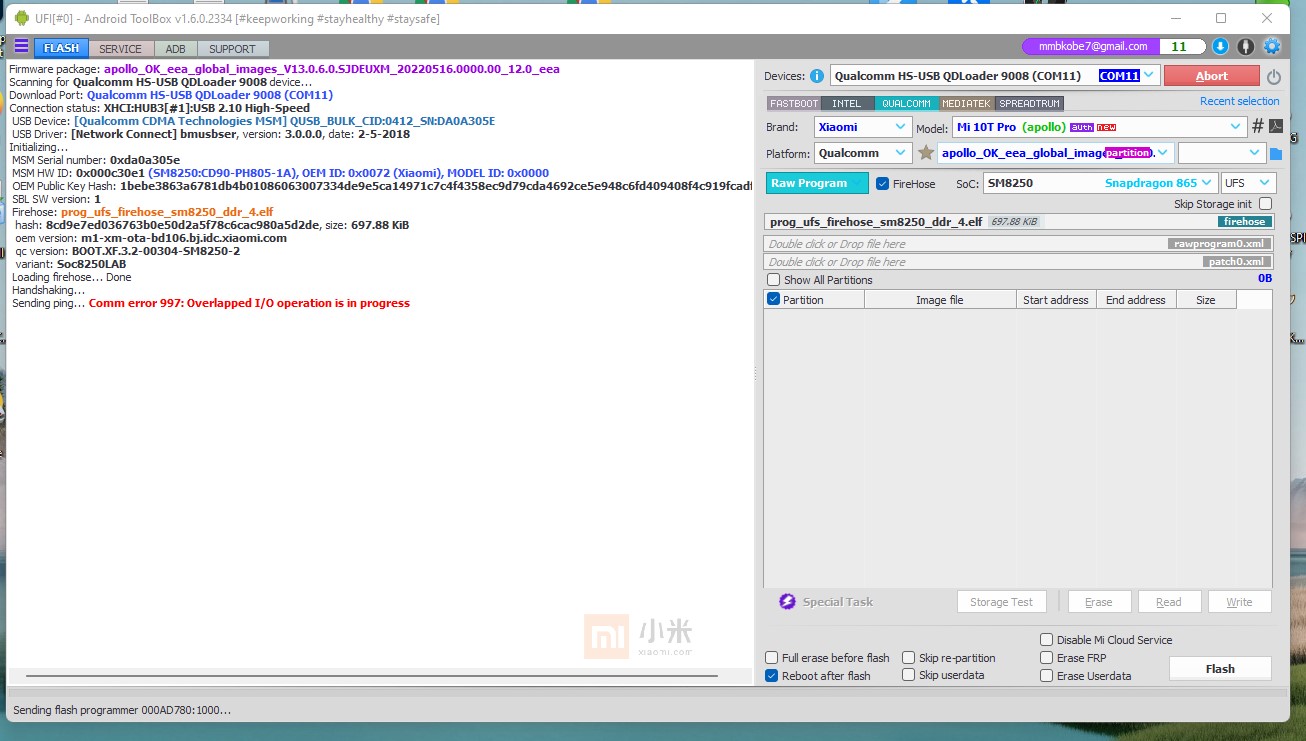Select the QUALCOMM mode tab

(x=907, y=103)
